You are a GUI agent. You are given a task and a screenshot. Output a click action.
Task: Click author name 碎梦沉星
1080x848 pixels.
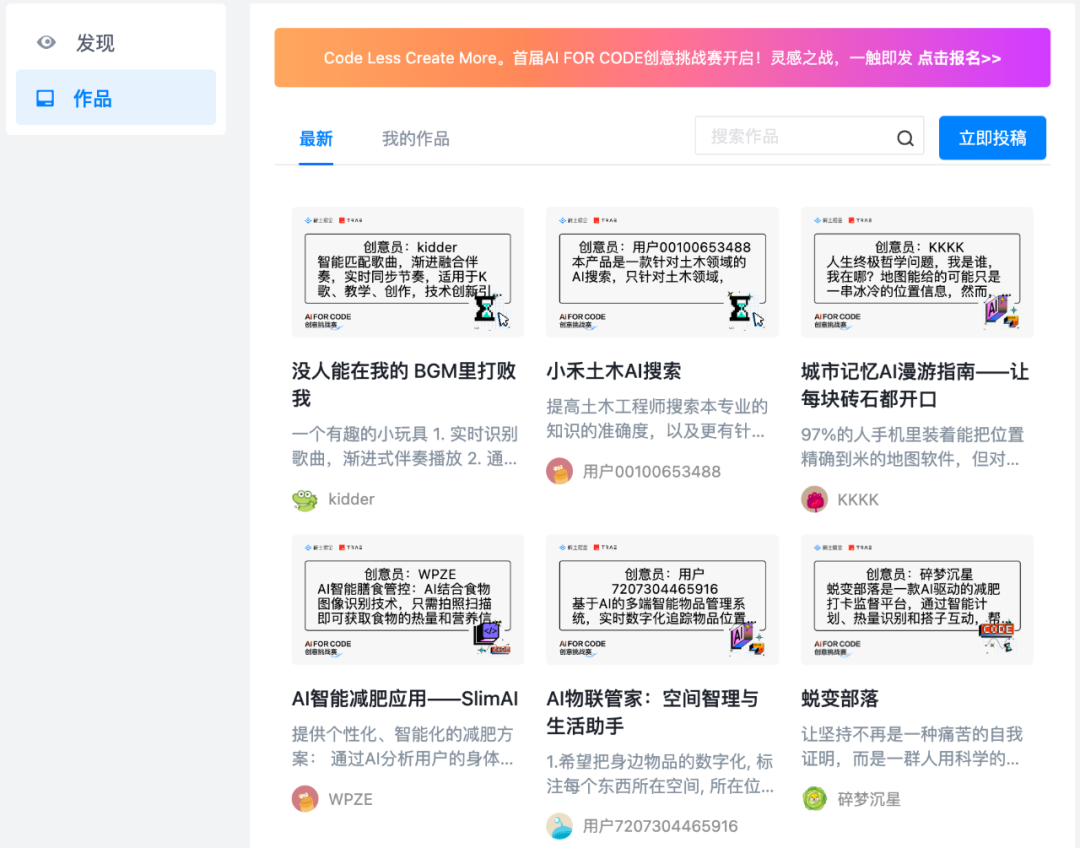[x=869, y=799]
